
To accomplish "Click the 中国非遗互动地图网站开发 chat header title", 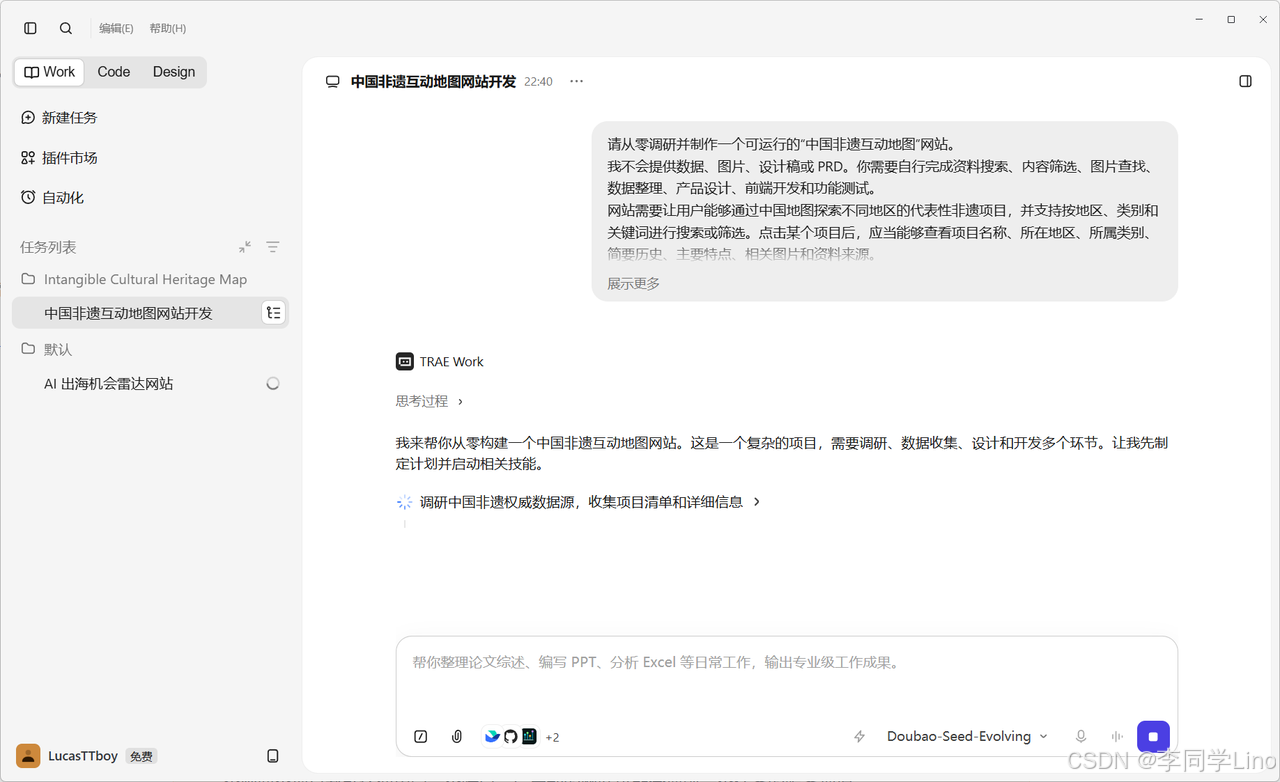I will 433,82.
